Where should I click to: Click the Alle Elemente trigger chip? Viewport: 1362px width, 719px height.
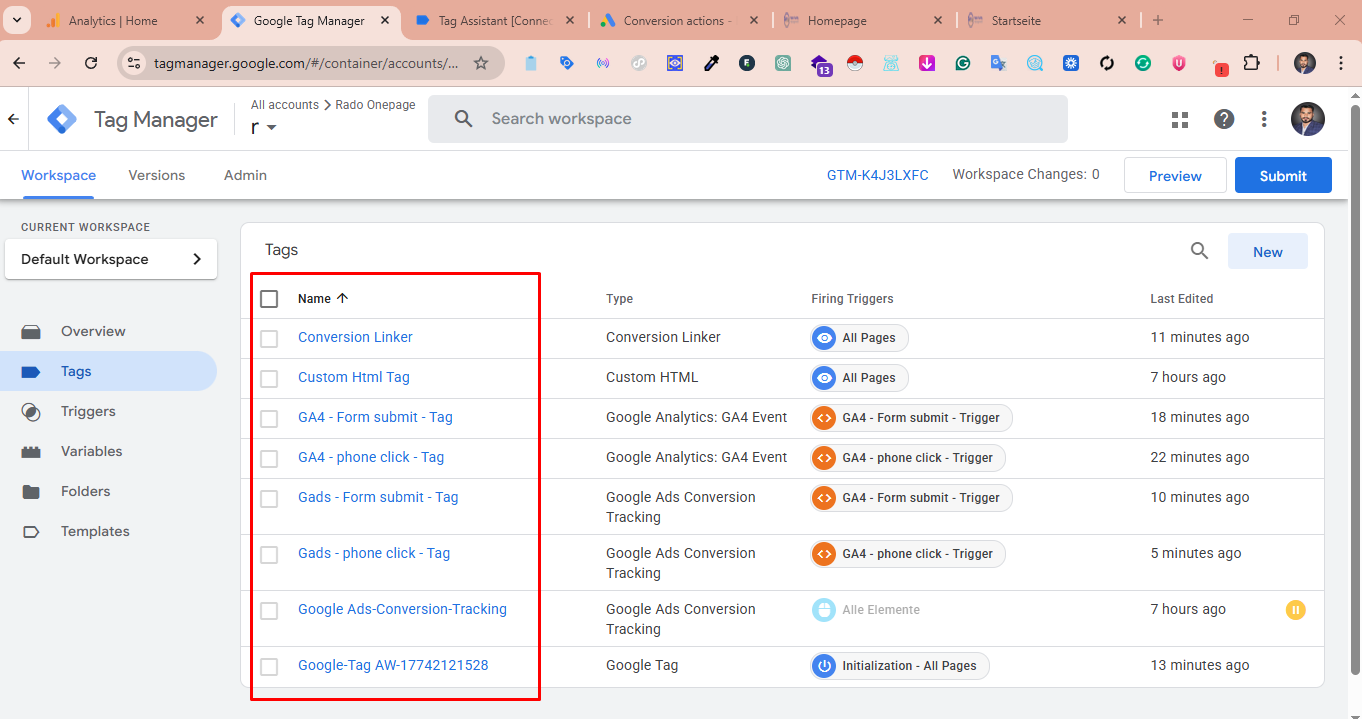[866, 610]
